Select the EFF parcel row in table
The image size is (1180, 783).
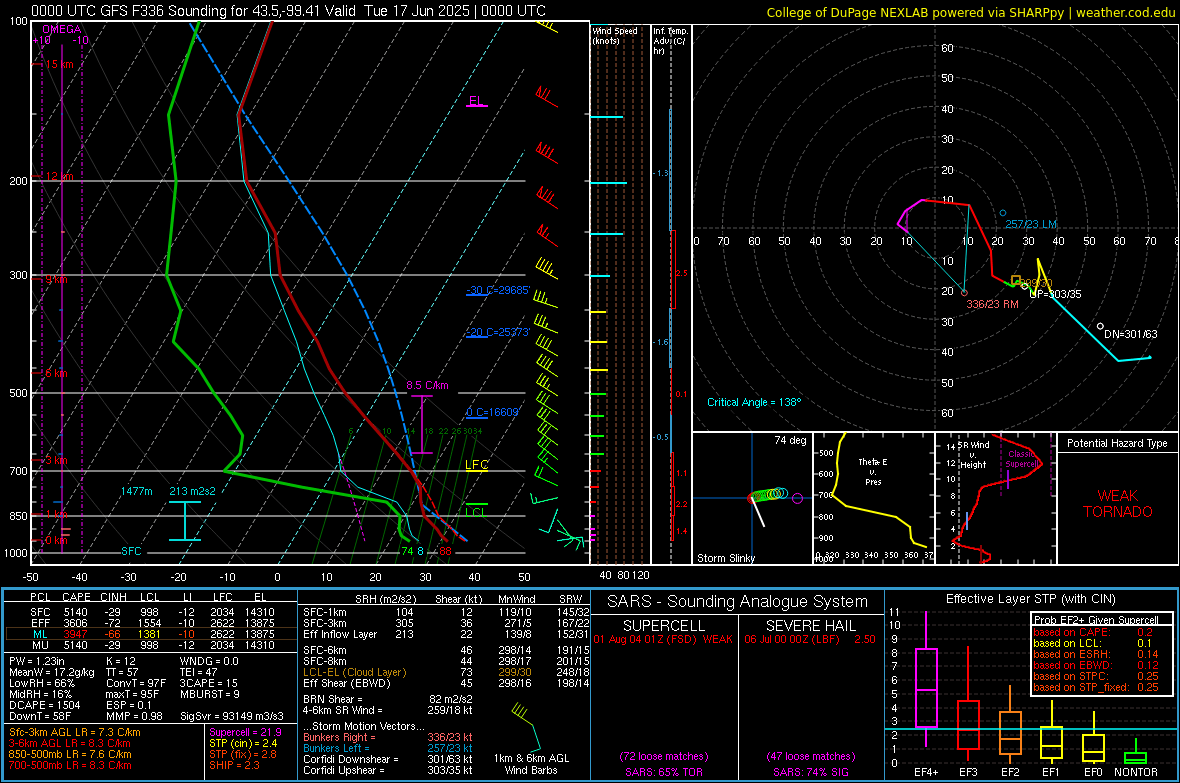point(152,623)
